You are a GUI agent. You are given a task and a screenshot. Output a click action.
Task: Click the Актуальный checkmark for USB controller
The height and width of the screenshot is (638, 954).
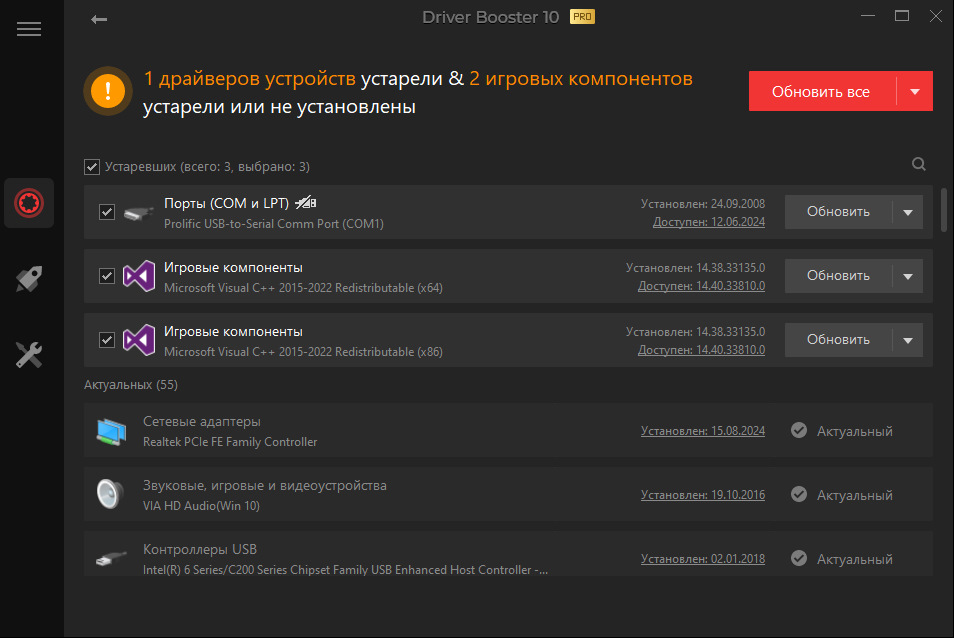click(799, 558)
